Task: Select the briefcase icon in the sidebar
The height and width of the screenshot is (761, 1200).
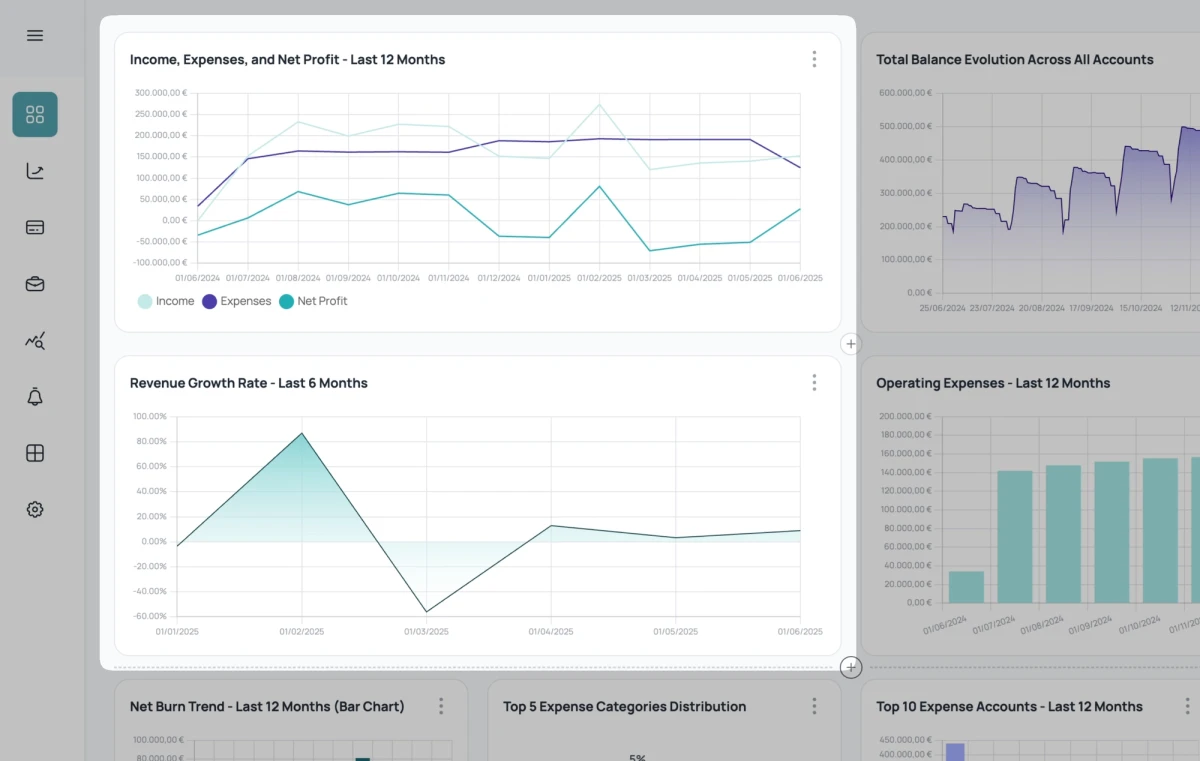Action: tap(34, 283)
